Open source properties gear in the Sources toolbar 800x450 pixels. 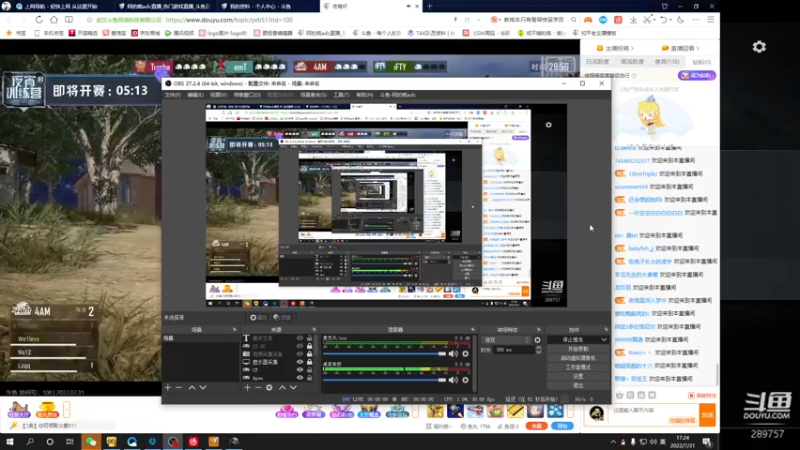click(x=269, y=388)
